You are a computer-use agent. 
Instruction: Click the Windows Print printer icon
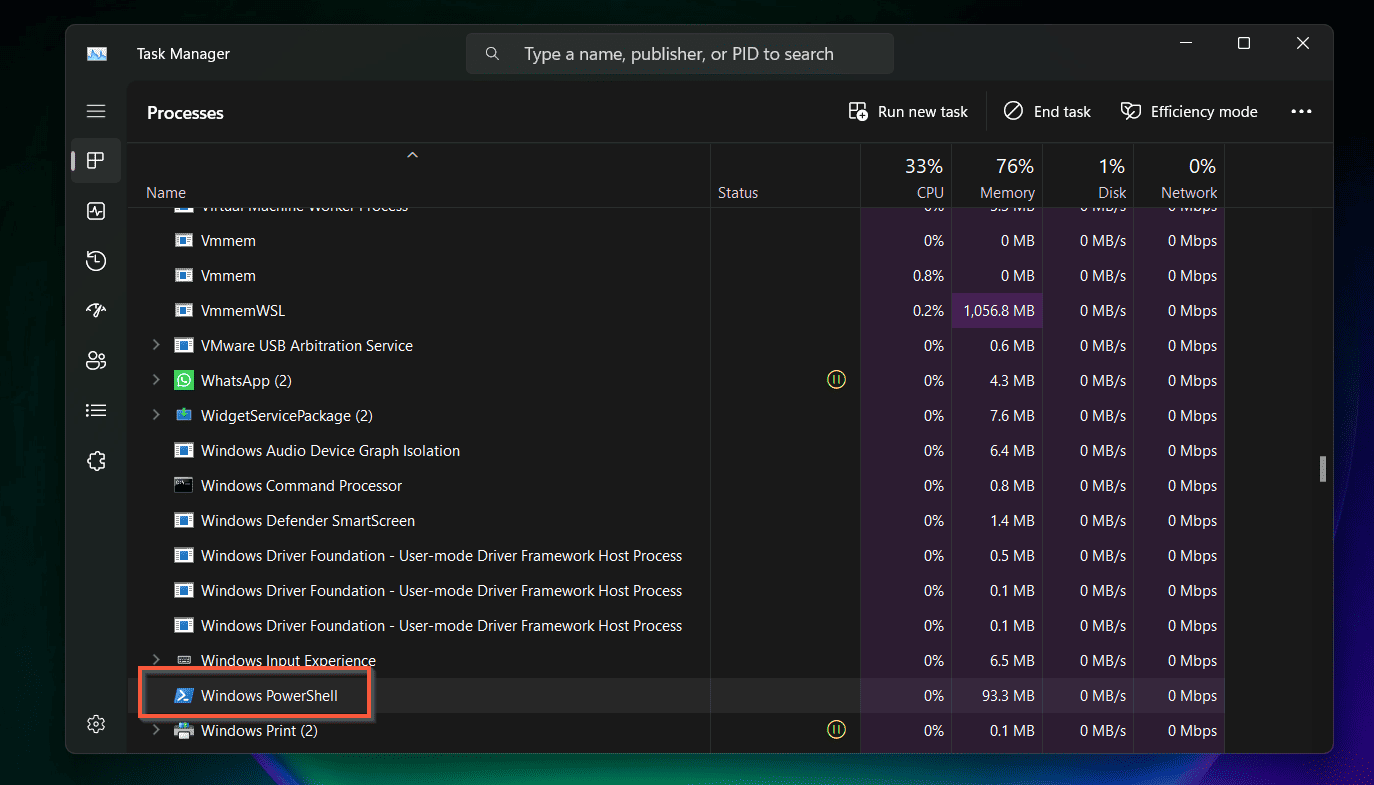183,731
